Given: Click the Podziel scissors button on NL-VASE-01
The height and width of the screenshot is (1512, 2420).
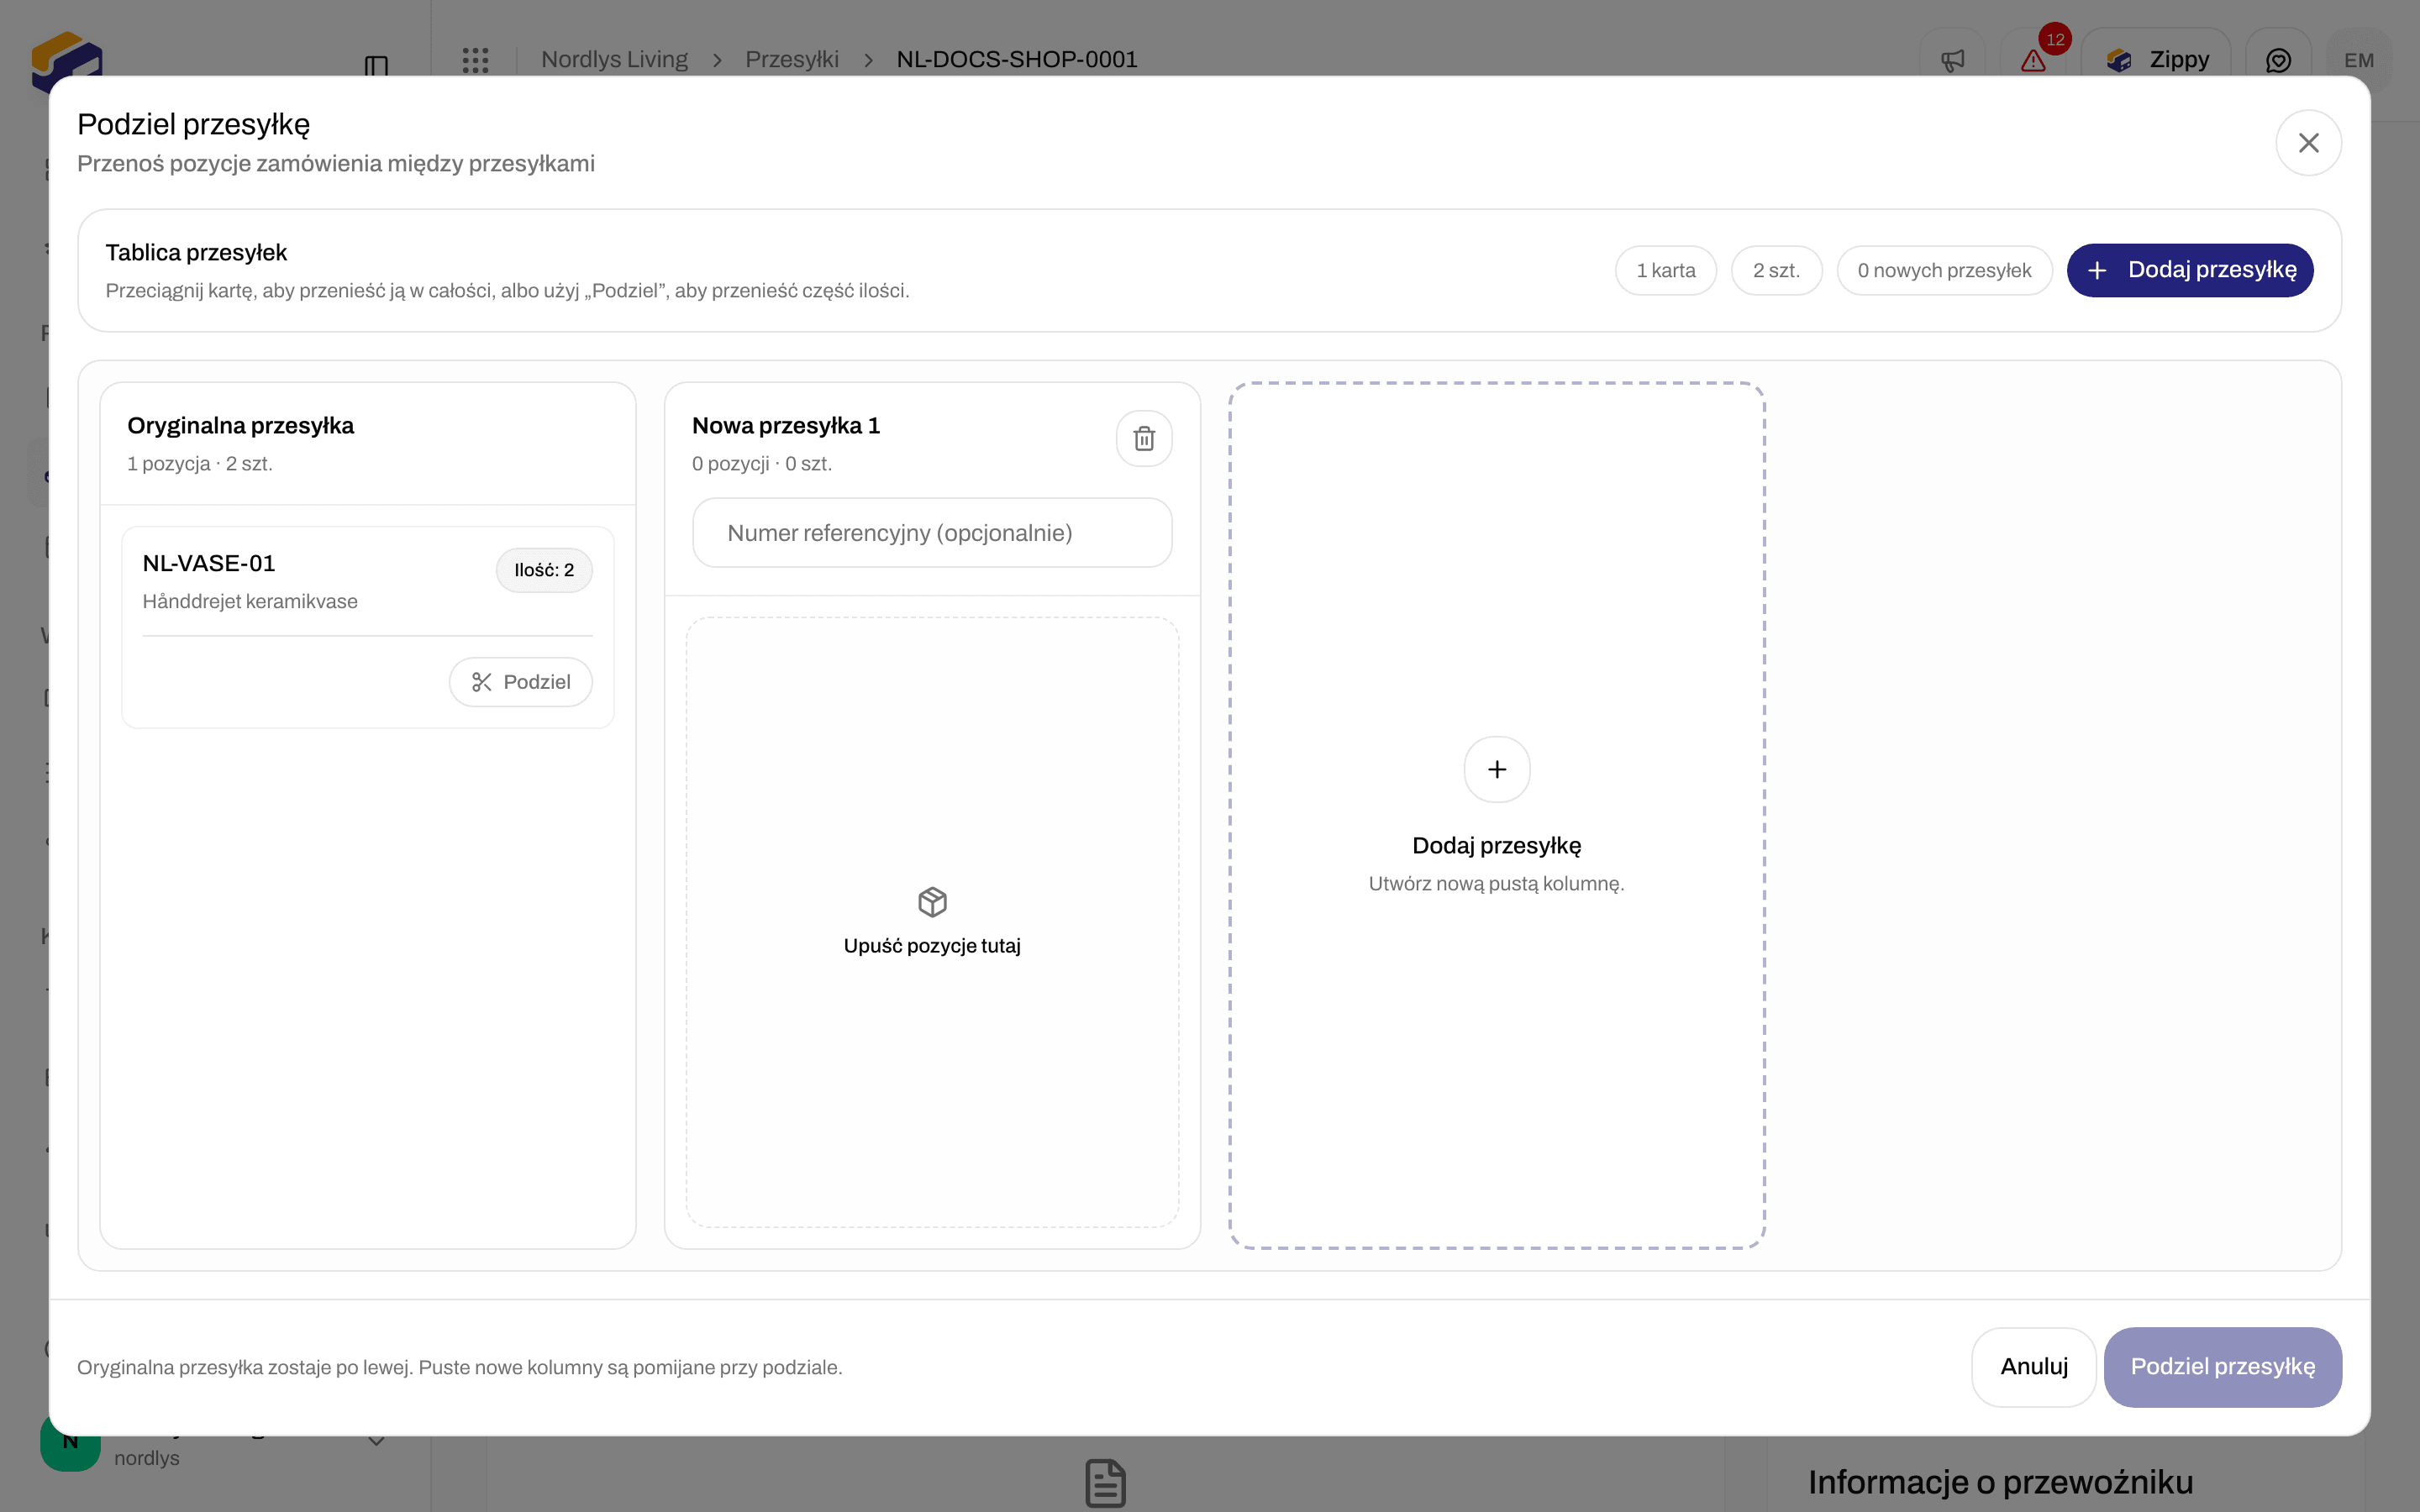Looking at the screenshot, I should point(520,682).
